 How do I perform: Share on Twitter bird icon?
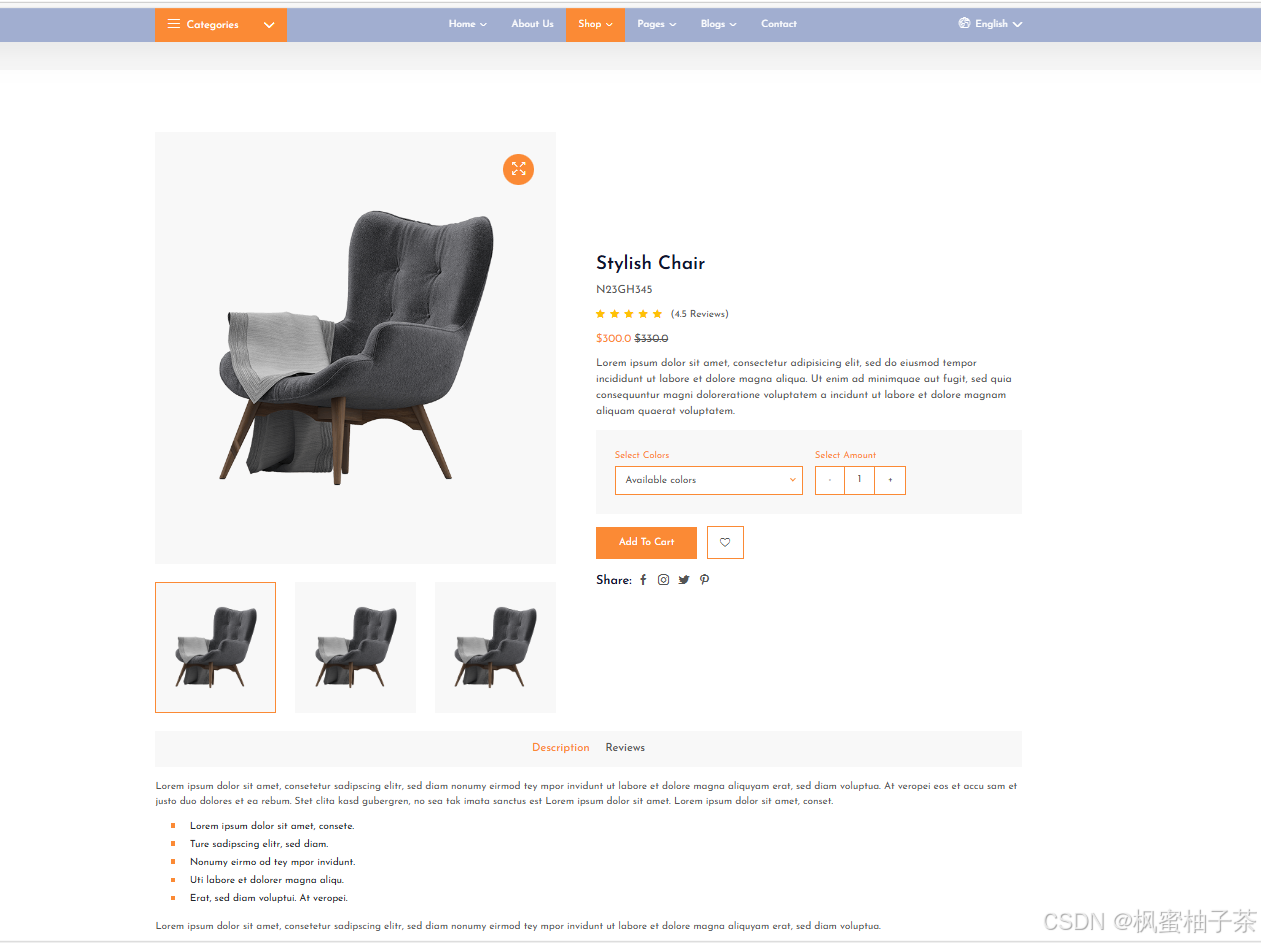point(684,580)
